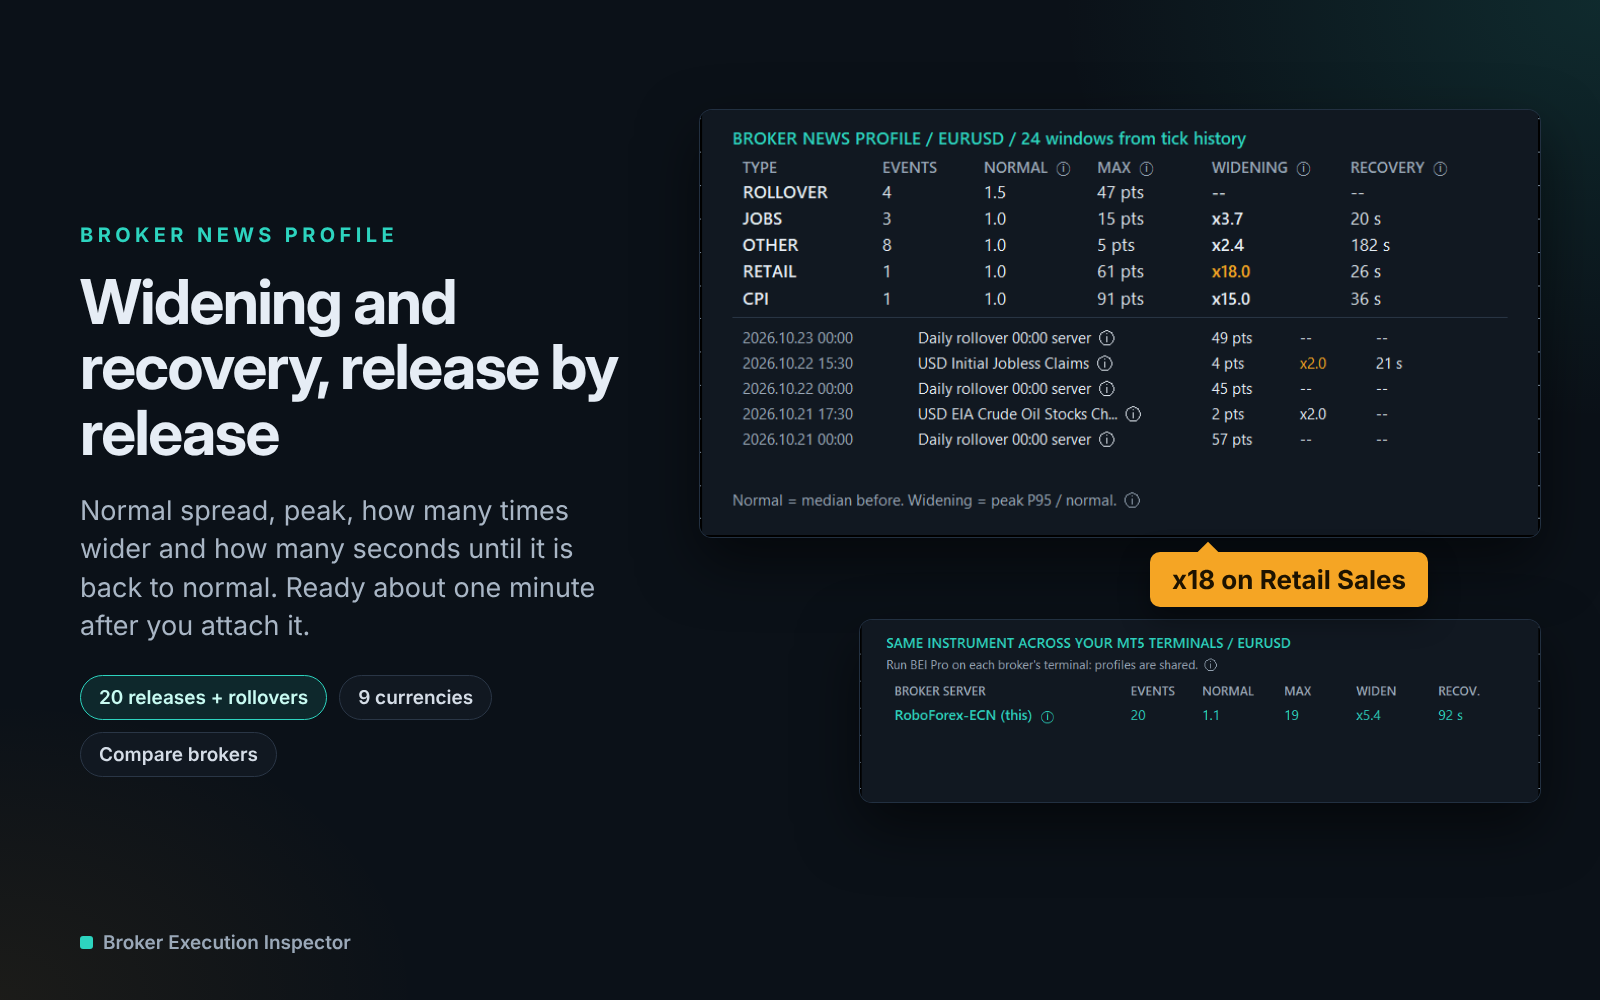
Task: Click the orange x2.0 value in Jobless Claims row
Action: click(x=1313, y=363)
